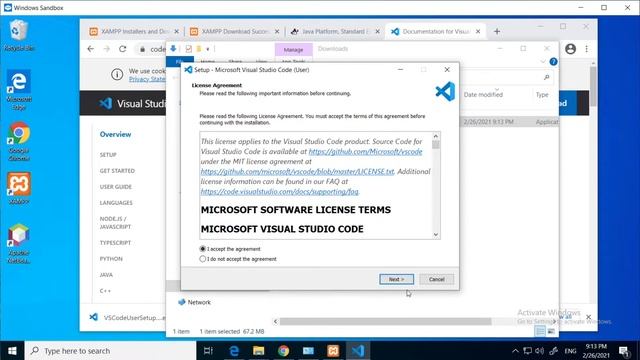
Task: Open TYPESCRIPT docs section
Action: tap(116, 242)
